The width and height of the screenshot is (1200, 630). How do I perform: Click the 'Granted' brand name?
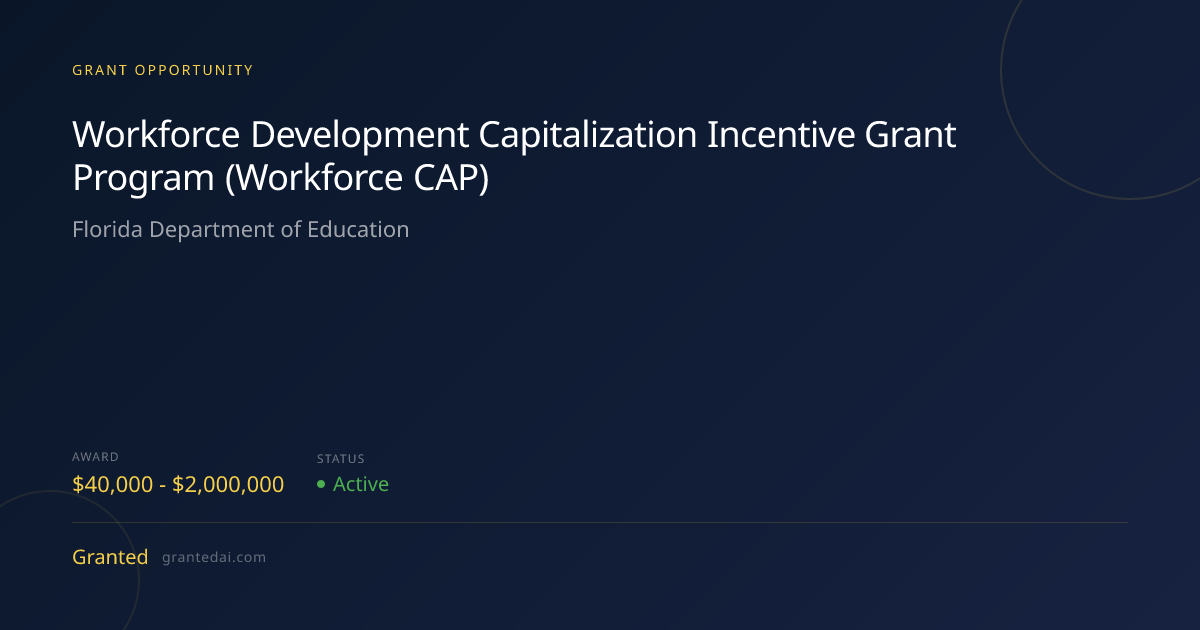coord(110,557)
